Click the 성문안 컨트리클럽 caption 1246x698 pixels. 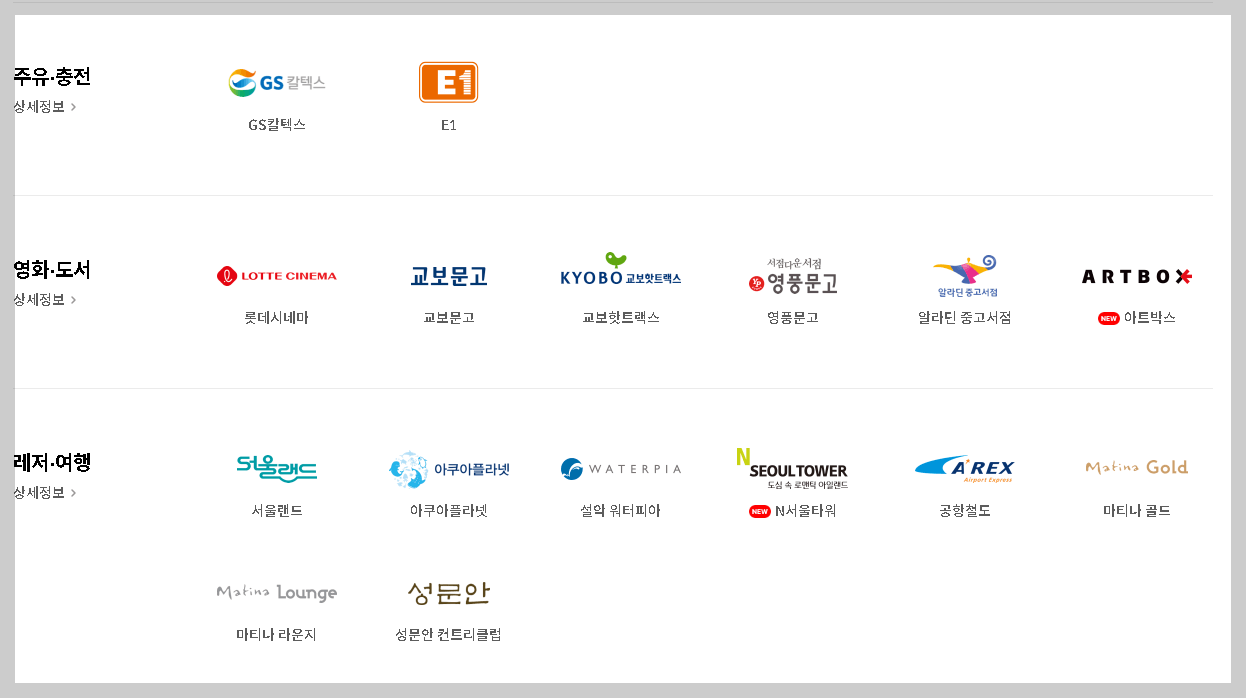tap(448, 635)
